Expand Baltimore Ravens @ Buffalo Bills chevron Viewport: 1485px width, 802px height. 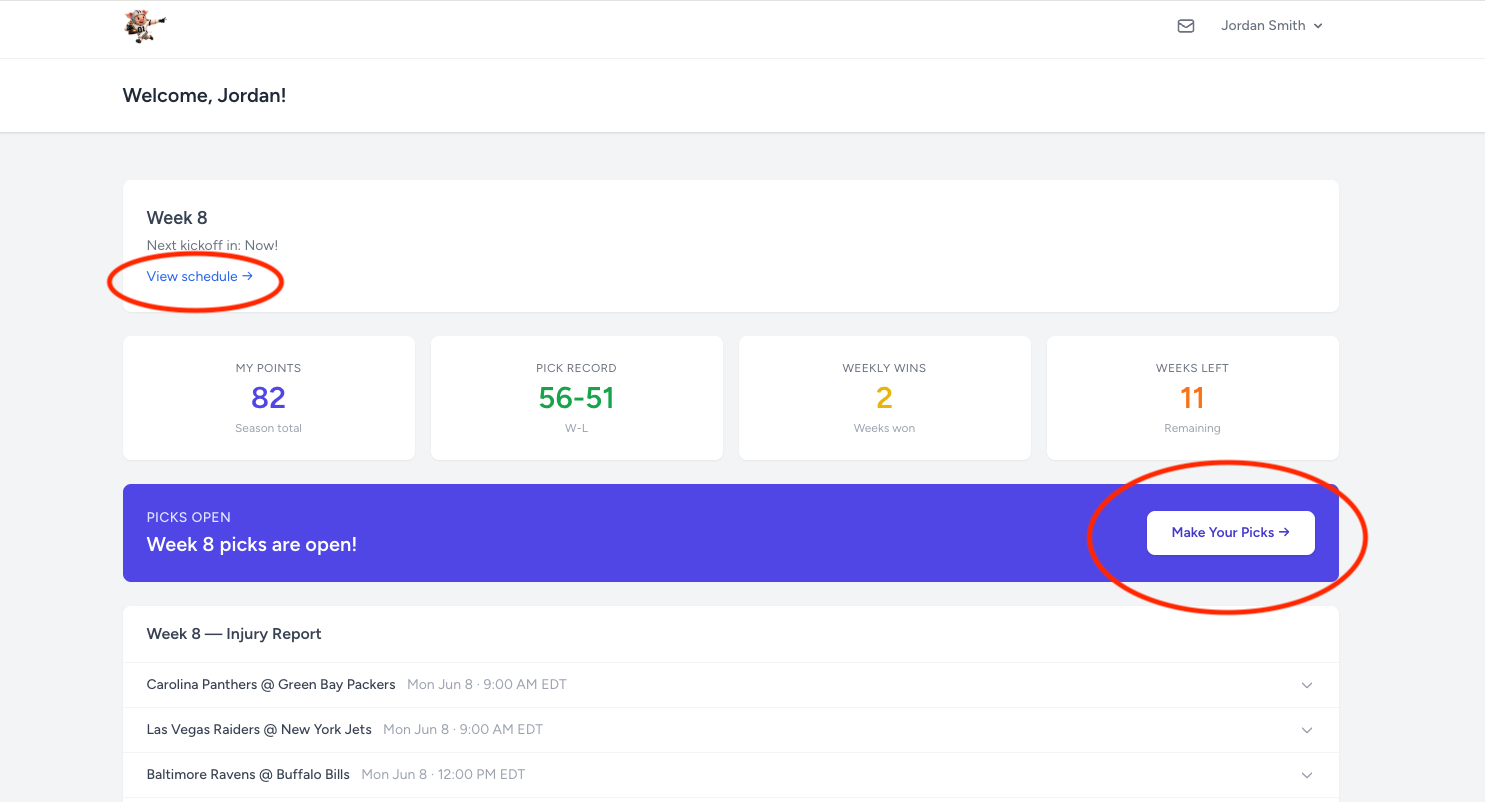(x=1307, y=775)
